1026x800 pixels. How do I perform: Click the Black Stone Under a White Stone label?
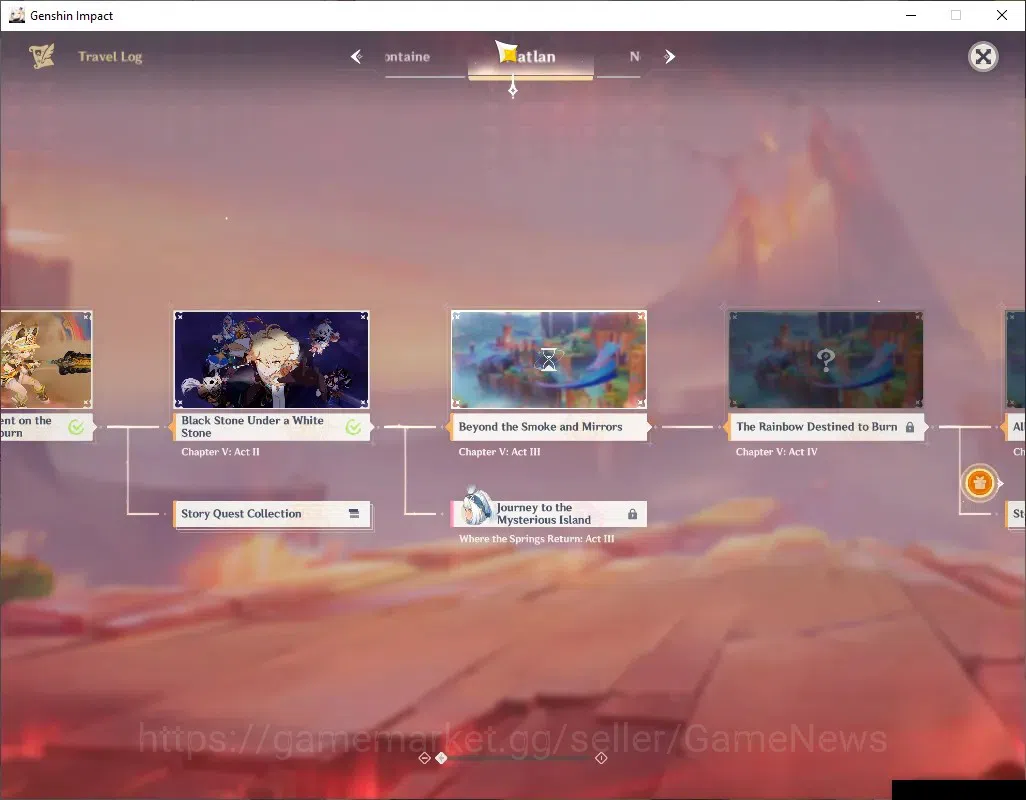tap(271, 426)
